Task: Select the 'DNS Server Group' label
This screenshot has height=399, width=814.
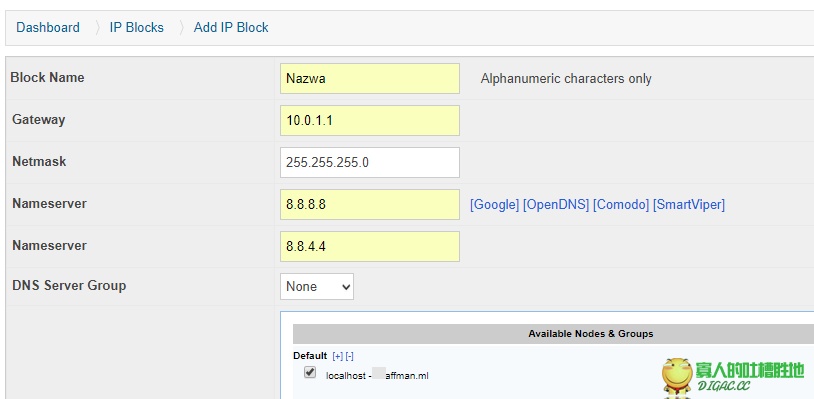Action: [69, 285]
